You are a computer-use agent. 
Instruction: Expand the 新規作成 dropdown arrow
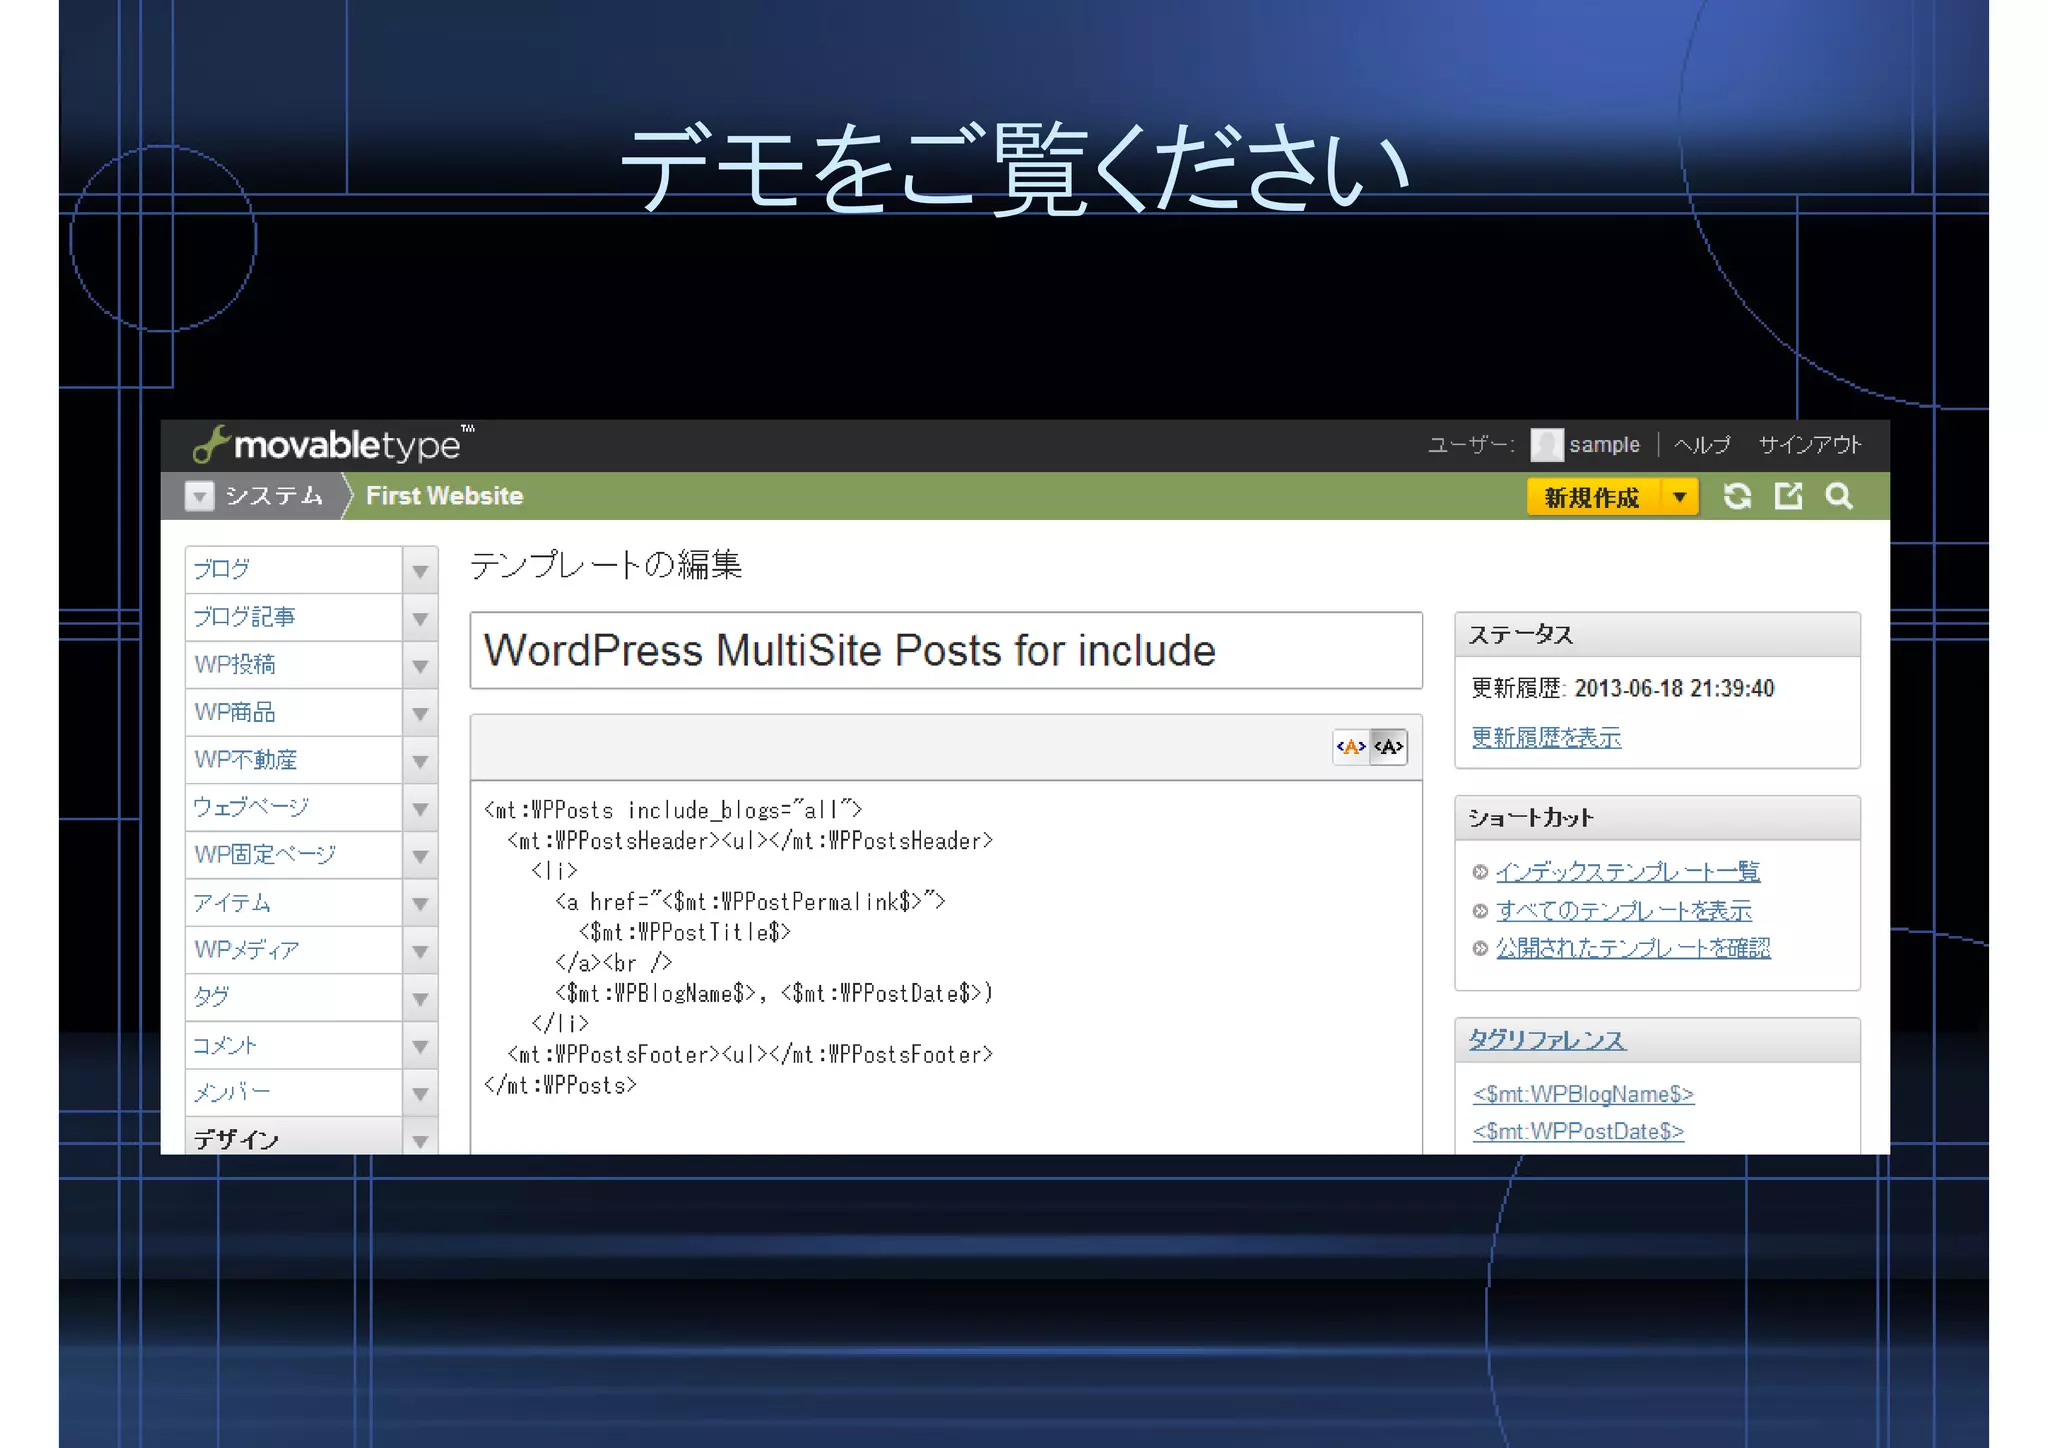click(x=1679, y=497)
